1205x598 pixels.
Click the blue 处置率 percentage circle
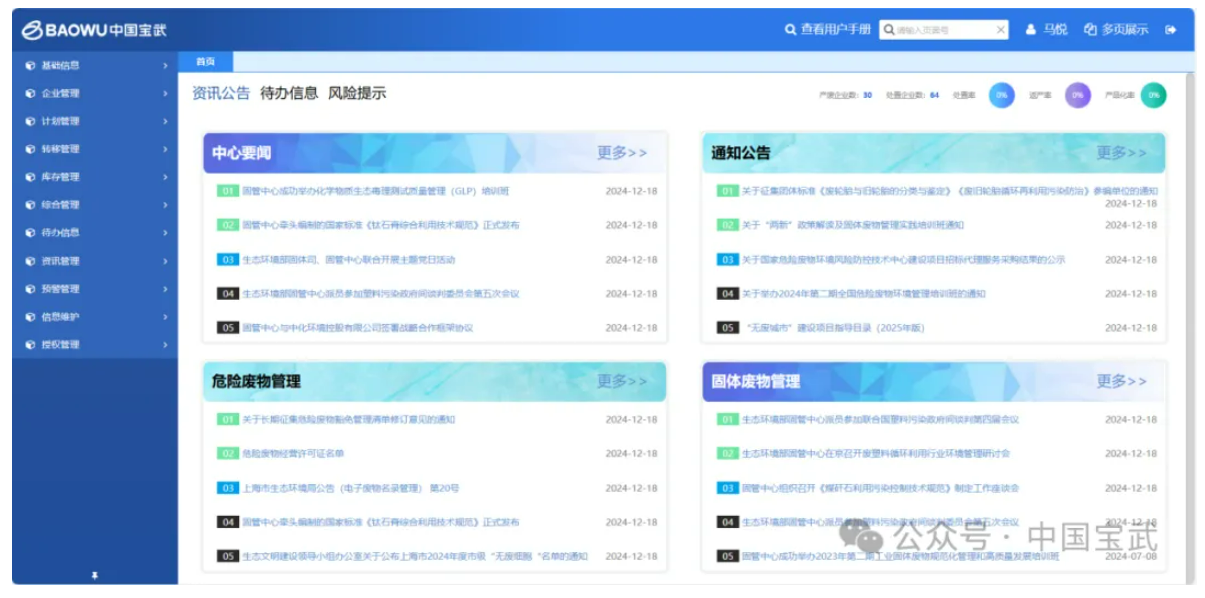coord(1001,95)
